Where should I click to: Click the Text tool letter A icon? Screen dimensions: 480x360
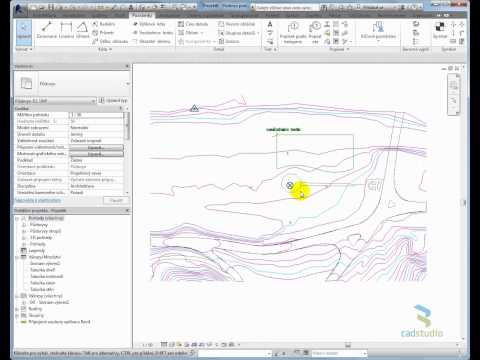coord(270,24)
